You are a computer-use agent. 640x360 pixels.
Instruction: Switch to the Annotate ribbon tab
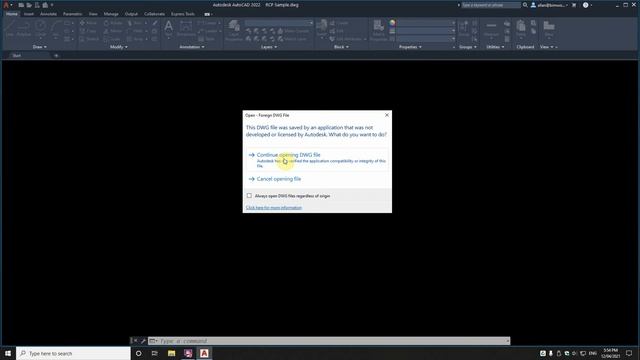tap(48, 14)
